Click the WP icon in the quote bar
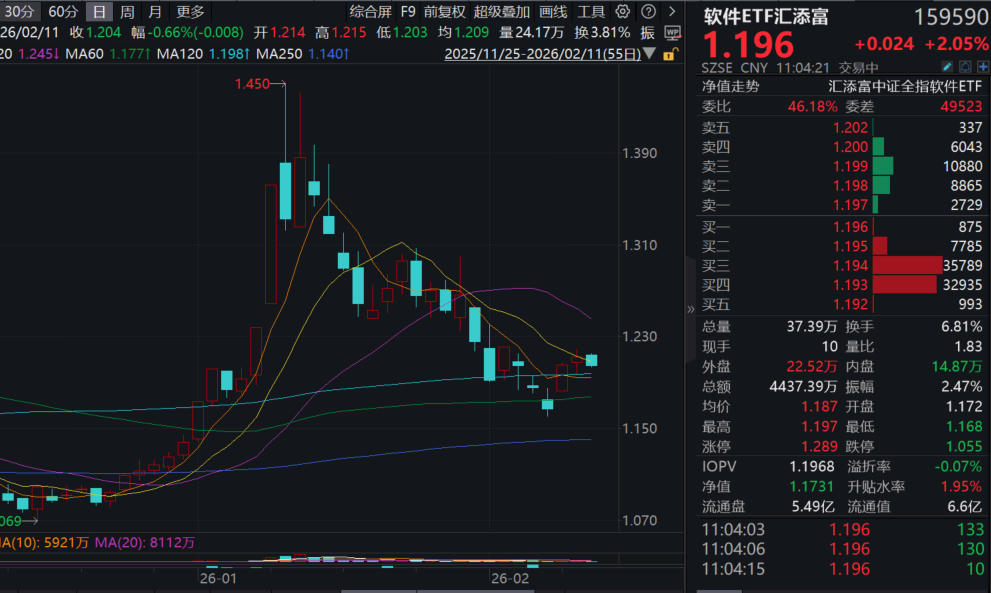The width and height of the screenshot is (991, 593). pos(674,32)
